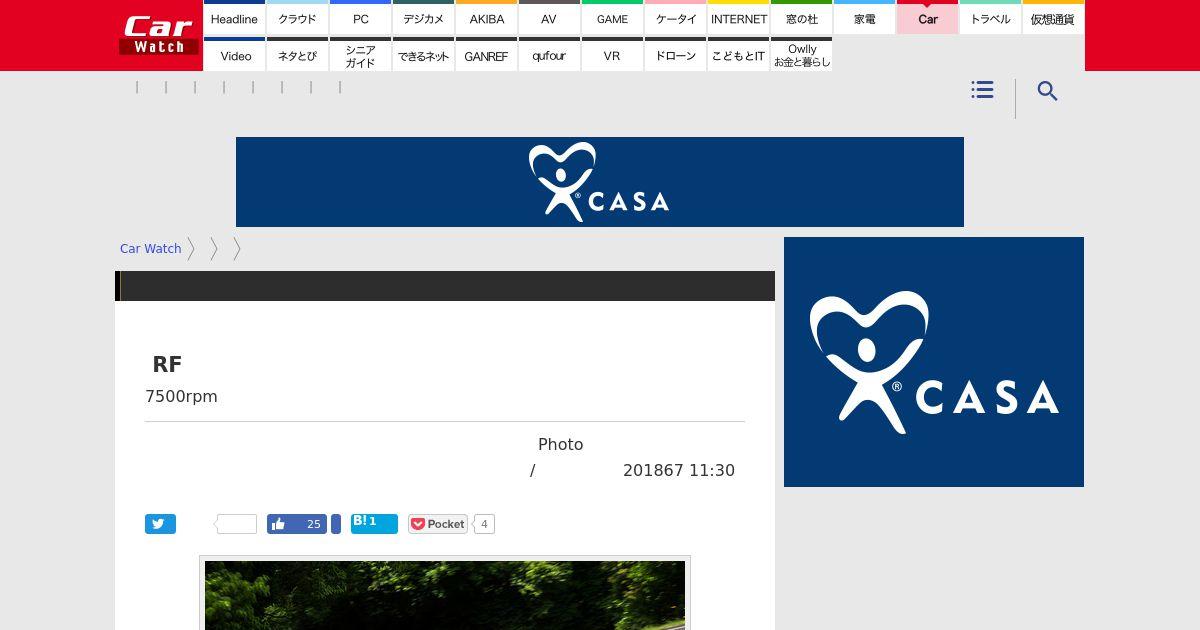Open the top CASA banner advertisement

[x=600, y=182]
